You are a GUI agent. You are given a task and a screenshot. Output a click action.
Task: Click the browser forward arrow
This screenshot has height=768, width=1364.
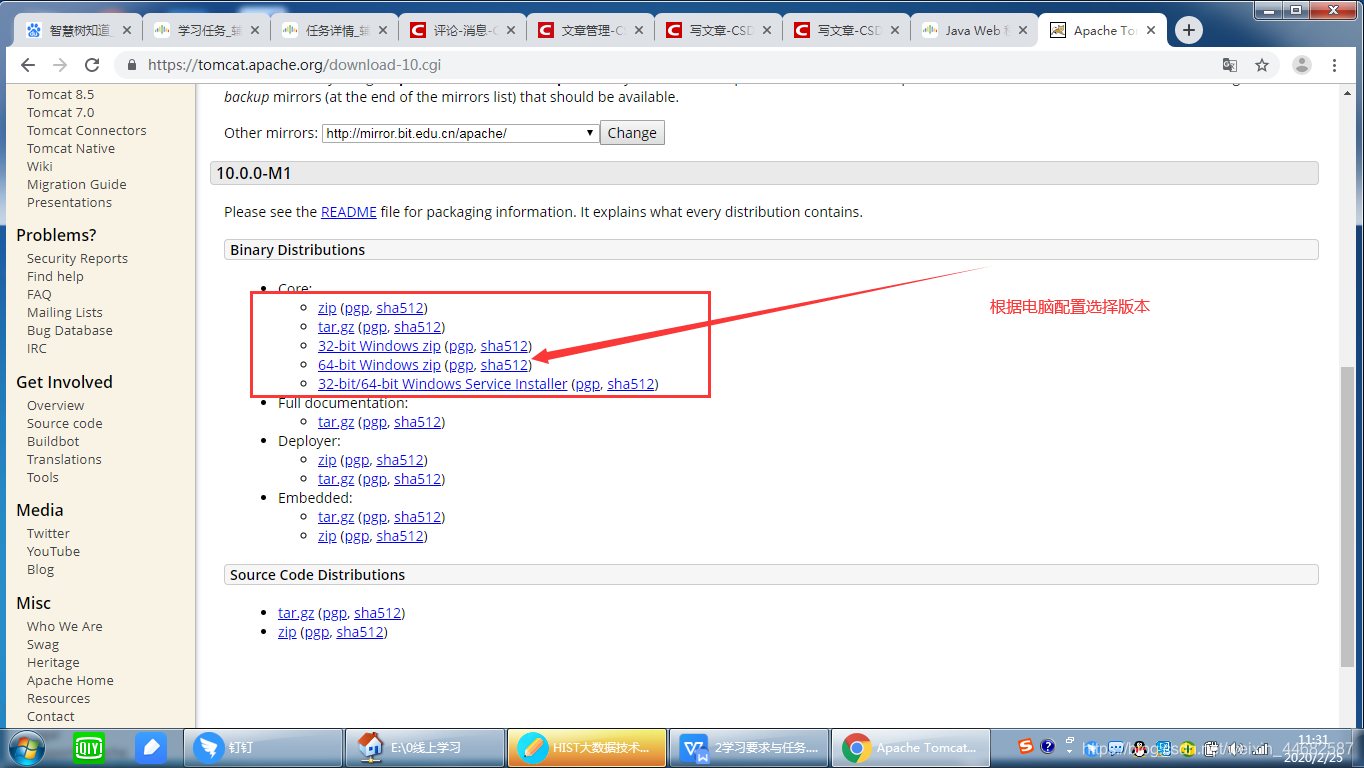click(x=60, y=65)
